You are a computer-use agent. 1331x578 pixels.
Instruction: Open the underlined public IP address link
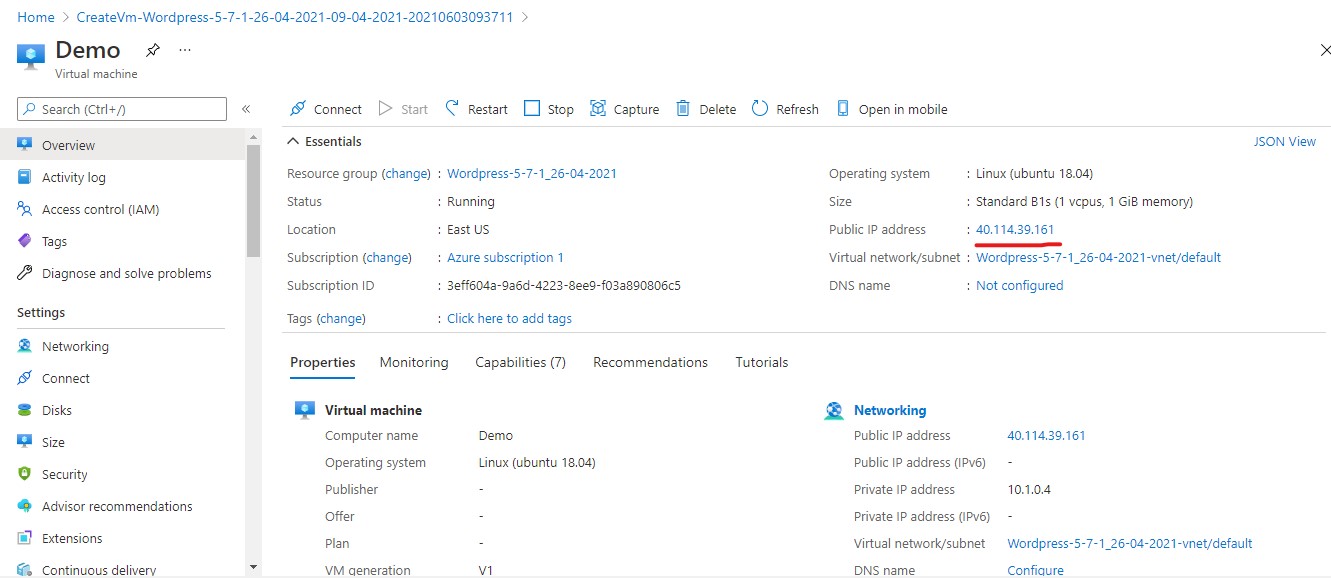click(x=1015, y=230)
